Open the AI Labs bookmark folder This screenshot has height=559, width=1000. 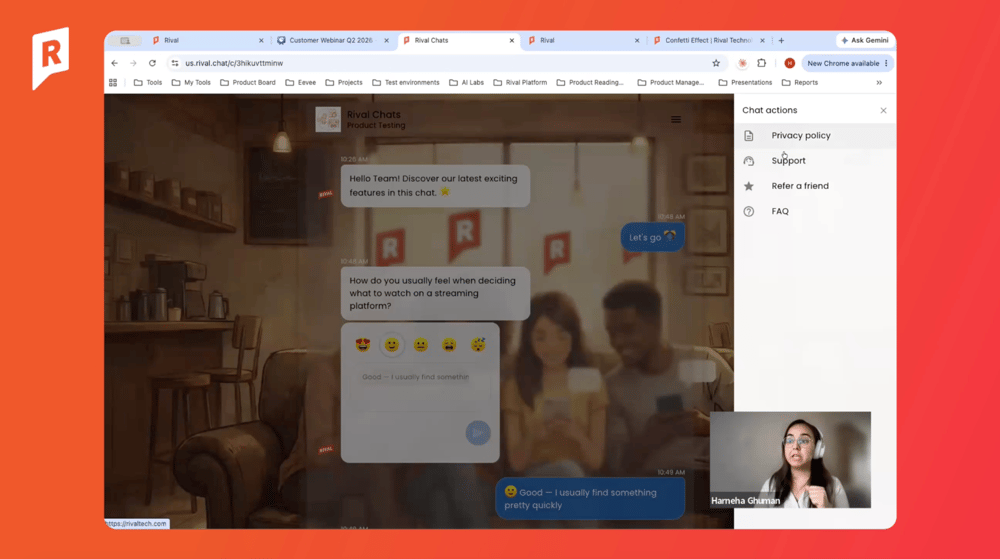467,82
